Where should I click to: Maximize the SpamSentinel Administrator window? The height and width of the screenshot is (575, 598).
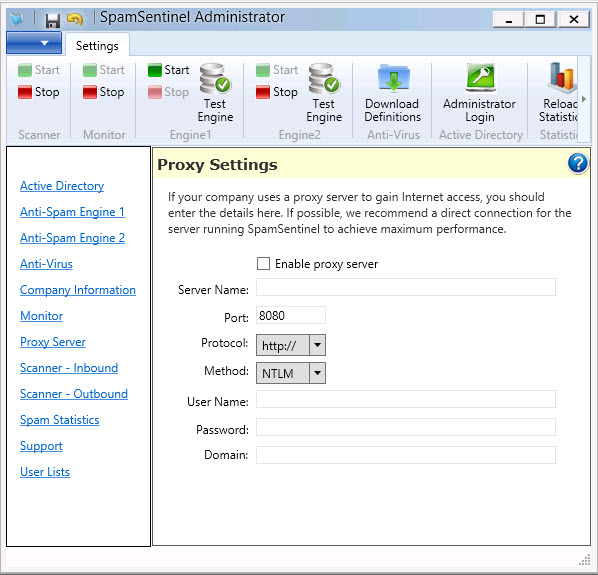540,19
